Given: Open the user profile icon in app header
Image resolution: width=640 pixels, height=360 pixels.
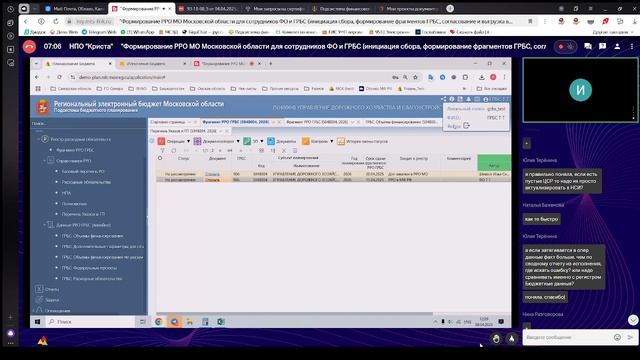Looking at the screenshot, I should (x=485, y=99).
